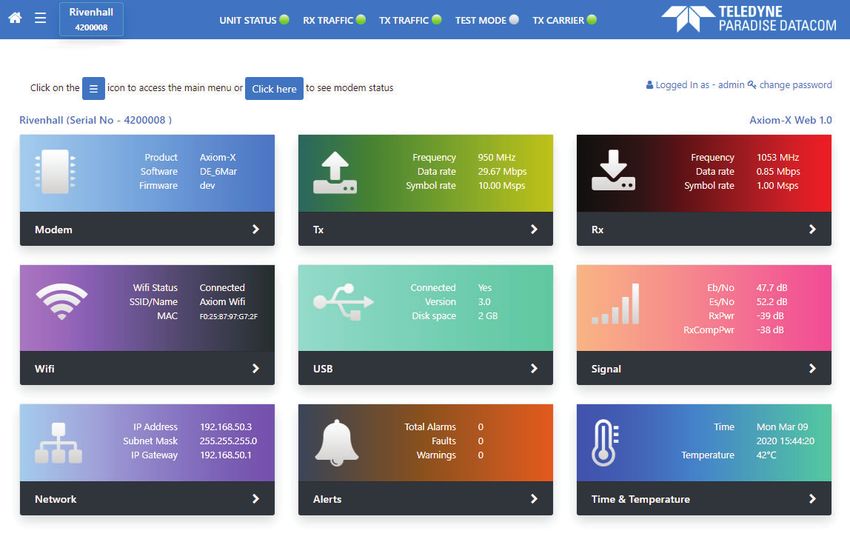Expand the Wifi card chevron
The height and width of the screenshot is (542, 850).
[255, 369]
